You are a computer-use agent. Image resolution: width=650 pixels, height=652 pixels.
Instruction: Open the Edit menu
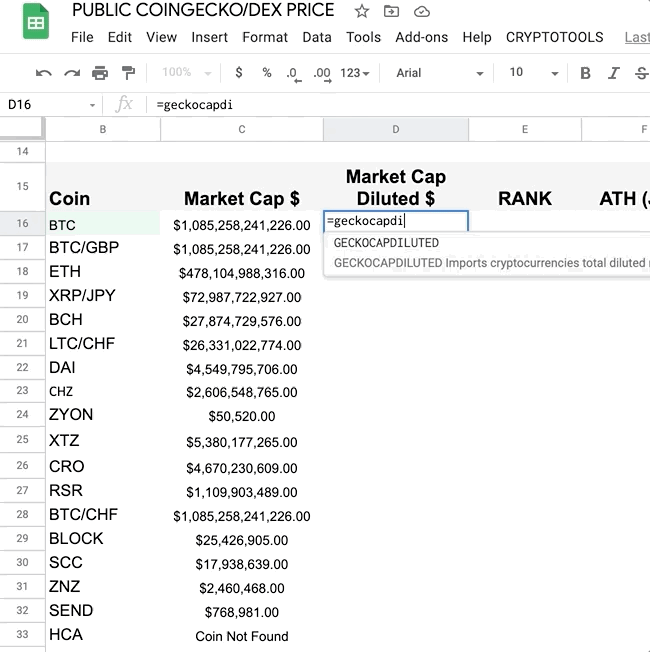[x=120, y=37]
